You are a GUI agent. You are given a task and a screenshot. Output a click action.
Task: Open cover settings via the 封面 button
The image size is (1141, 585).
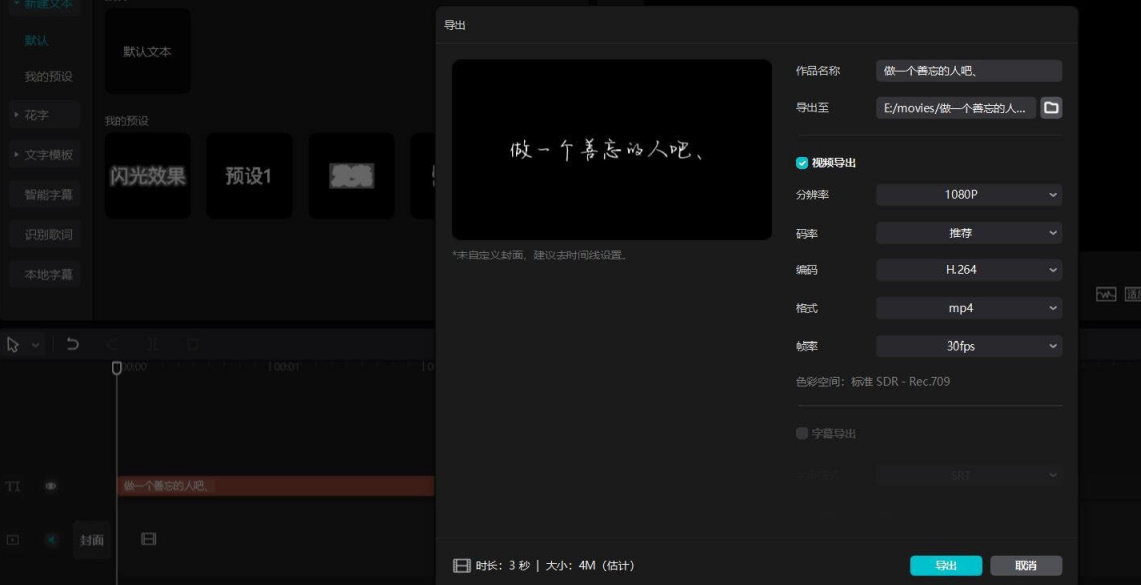91,539
